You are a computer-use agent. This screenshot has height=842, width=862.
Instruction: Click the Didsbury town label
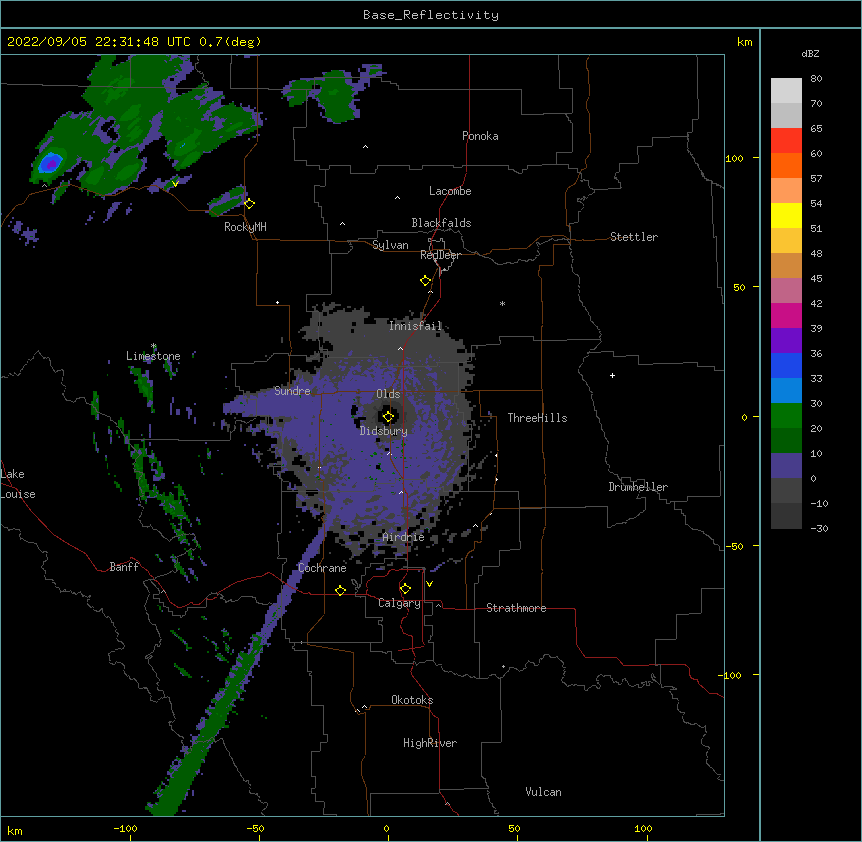[x=384, y=431]
